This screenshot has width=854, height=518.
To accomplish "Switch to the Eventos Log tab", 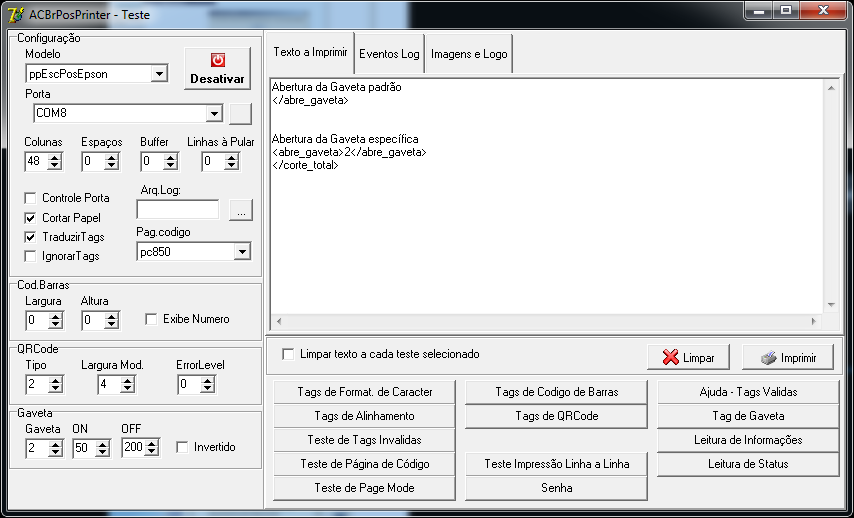I will [x=389, y=54].
